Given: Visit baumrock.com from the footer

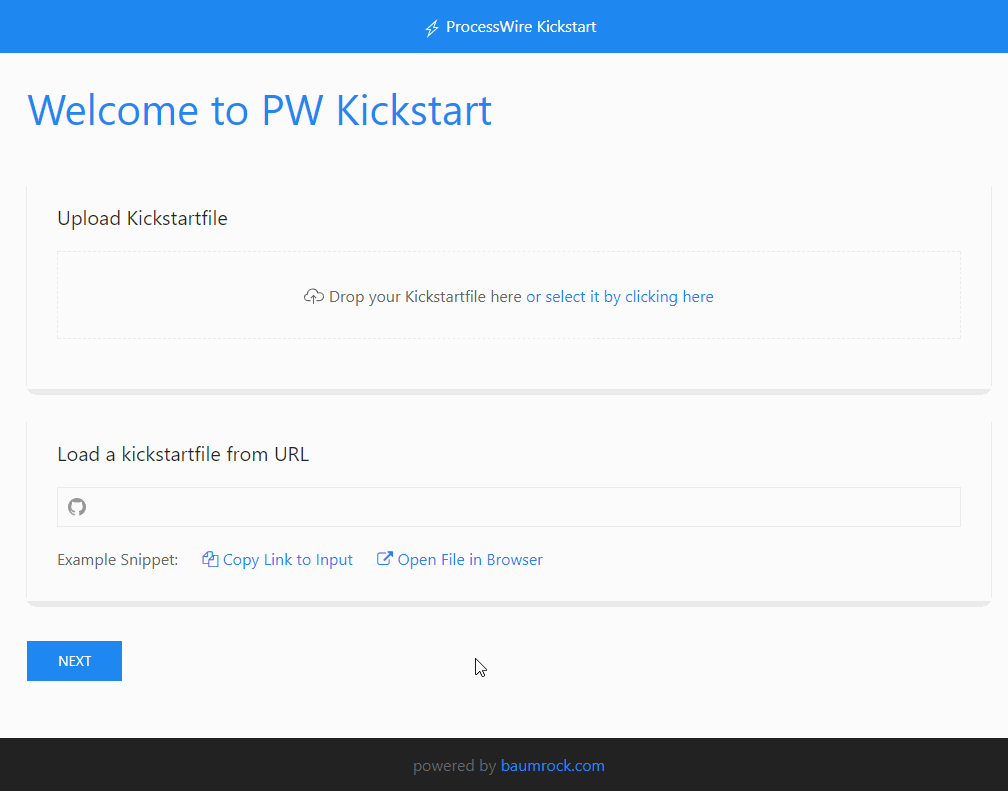Looking at the screenshot, I should click(x=552, y=765).
